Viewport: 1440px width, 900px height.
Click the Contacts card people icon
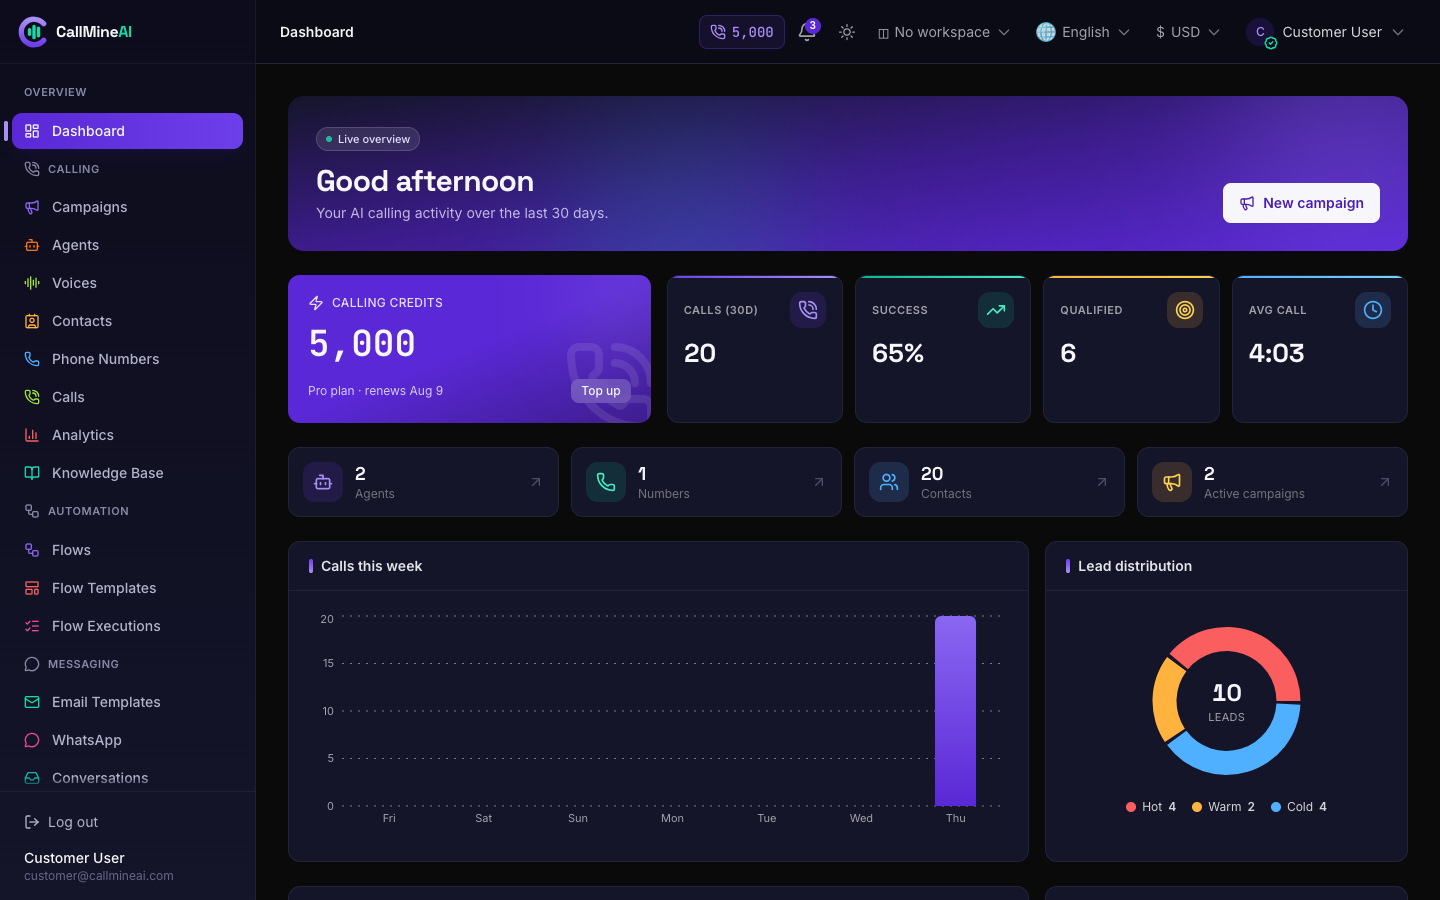[889, 482]
